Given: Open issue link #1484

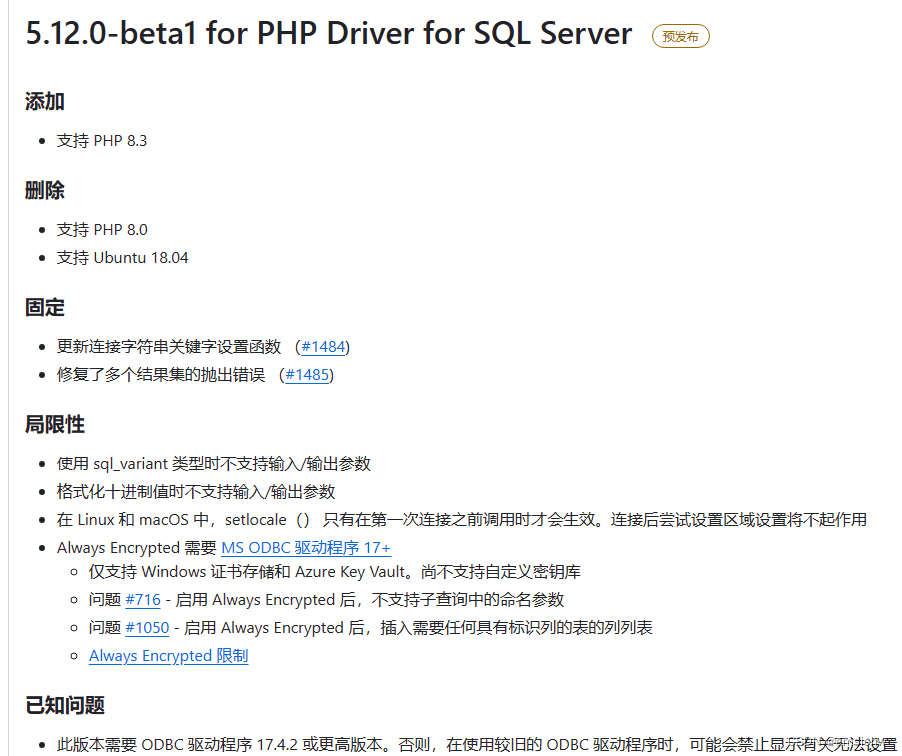Looking at the screenshot, I should [323, 346].
